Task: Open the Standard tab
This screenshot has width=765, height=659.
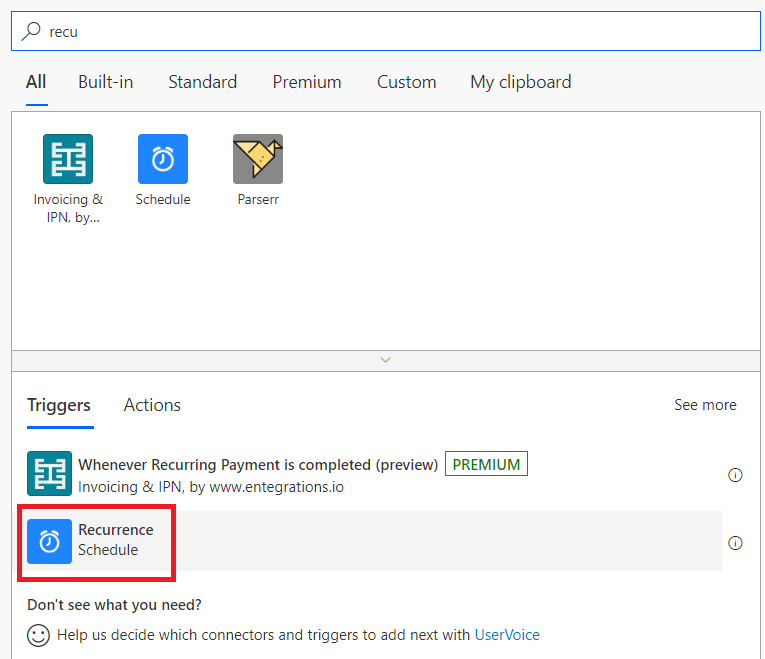Action: [x=202, y=82]
